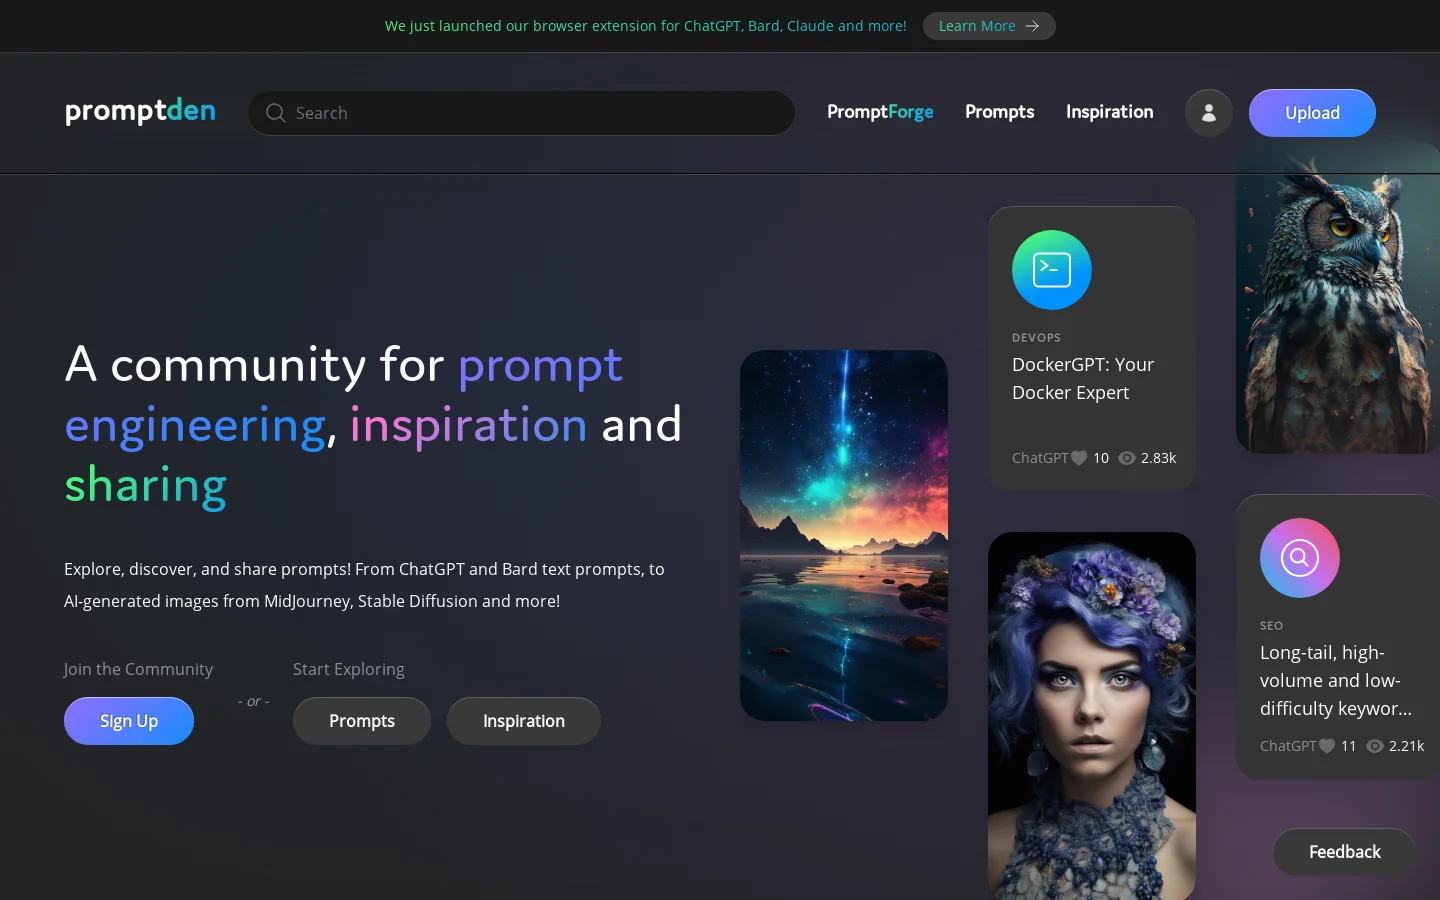Click the eye icon on SEO card

tap(1375, 746)
